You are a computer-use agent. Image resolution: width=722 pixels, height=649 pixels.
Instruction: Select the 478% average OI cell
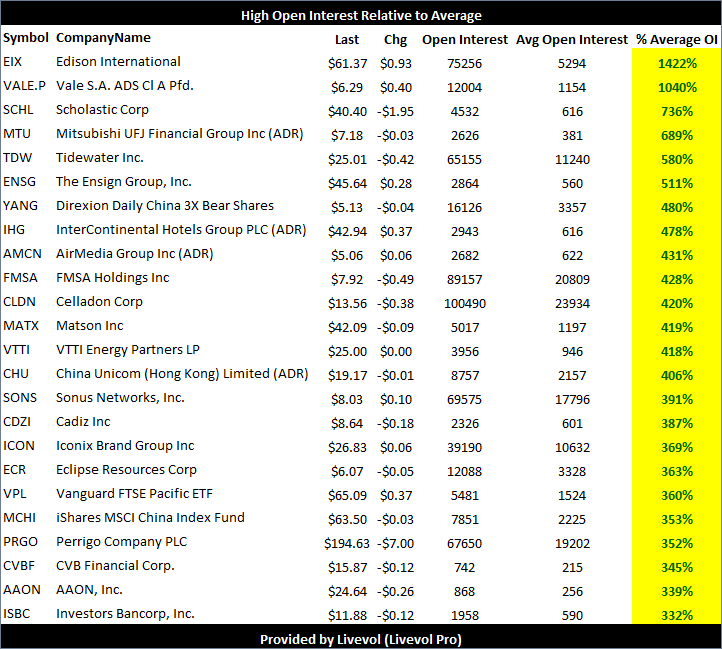pos(677,231)
